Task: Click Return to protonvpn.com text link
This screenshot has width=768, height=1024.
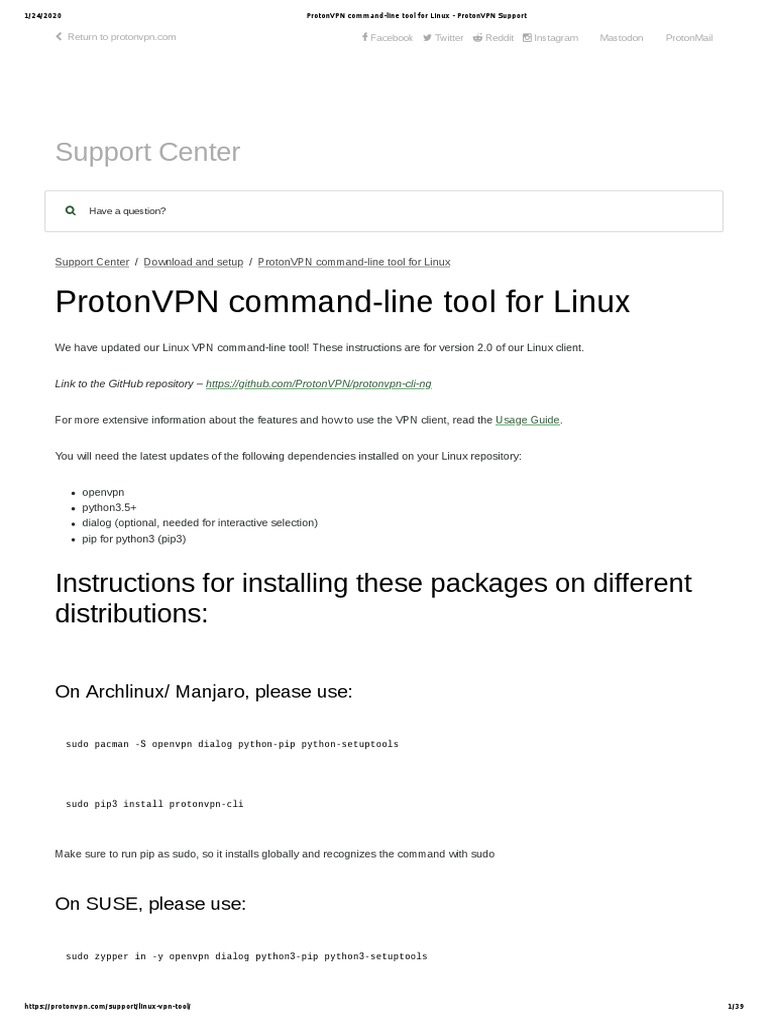Action: click(x=122, y=37)
